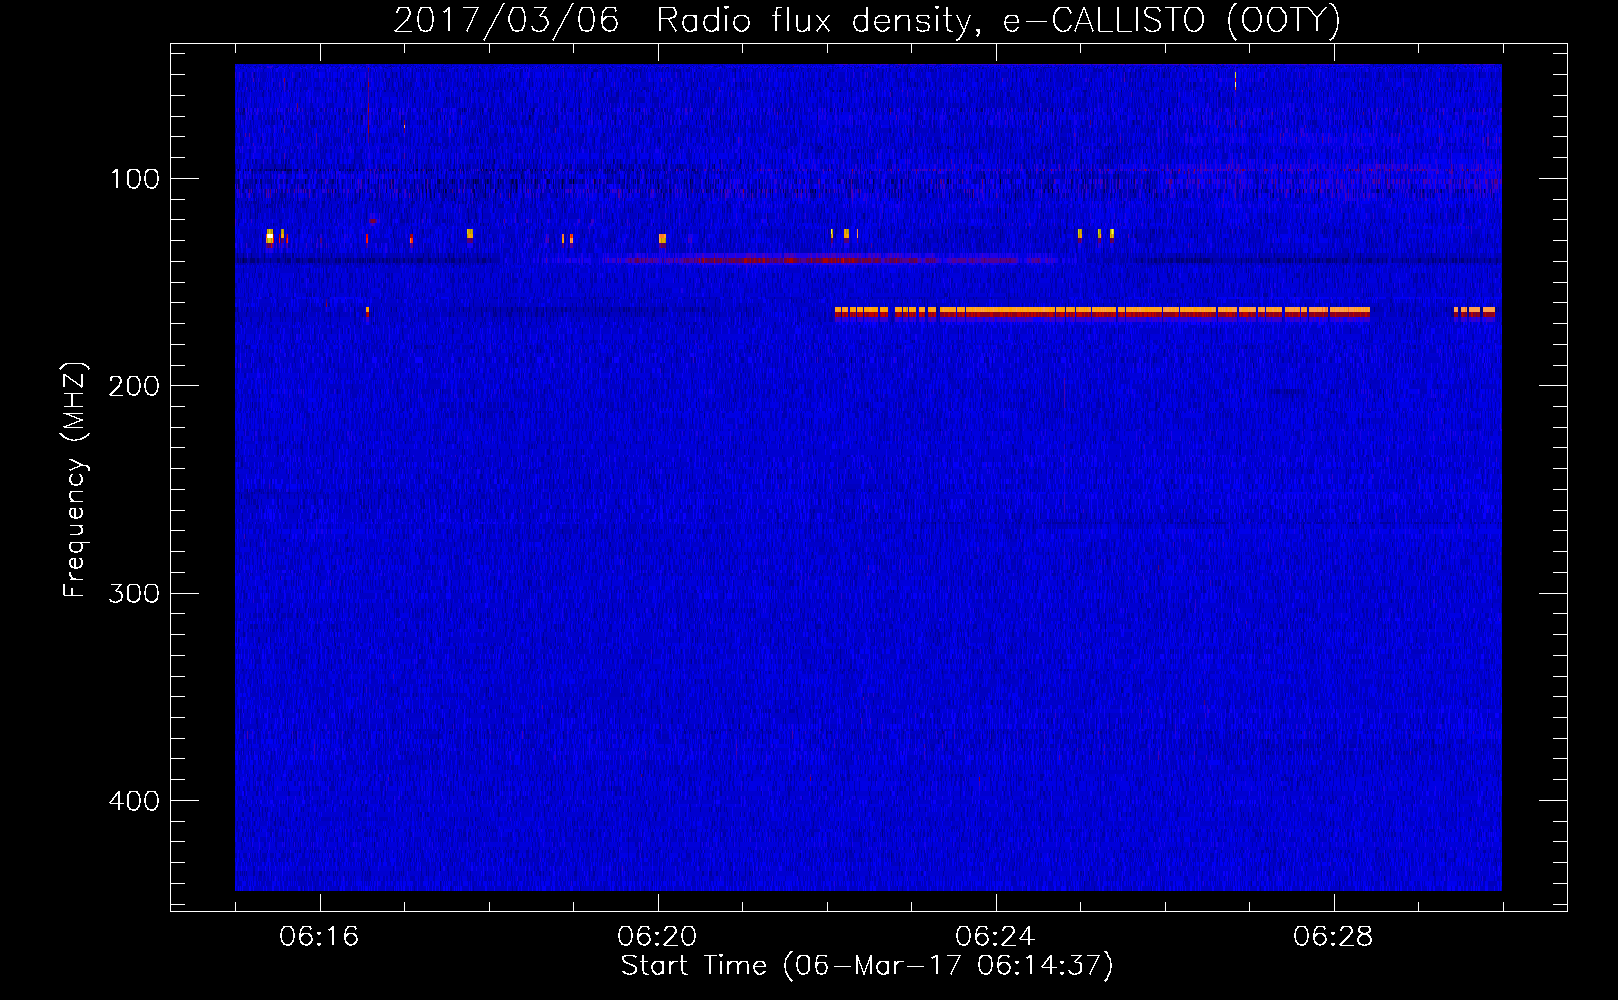Click the long bright orange emission band near 165 MHz
The height and width of the screenshot is (1000, 1618).
pos(1102,312)
